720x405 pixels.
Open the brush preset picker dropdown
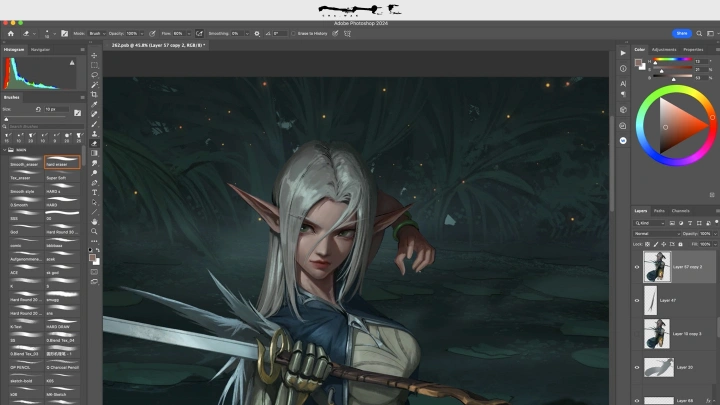pyautogui.click(x=54, y=34)
